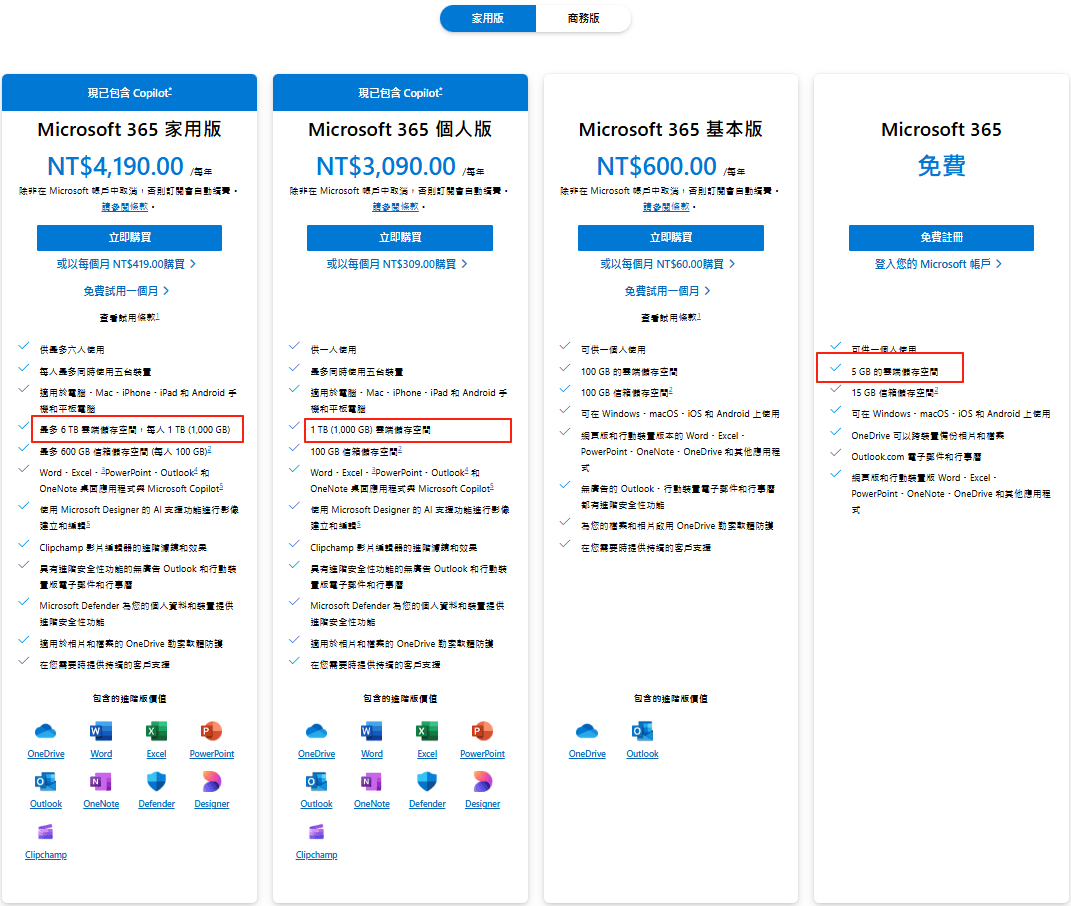Open OneDrive icon in Microsoft 365 基本版 plan
The width and height of the screenshot is (1071, 906).
[587, 731]
